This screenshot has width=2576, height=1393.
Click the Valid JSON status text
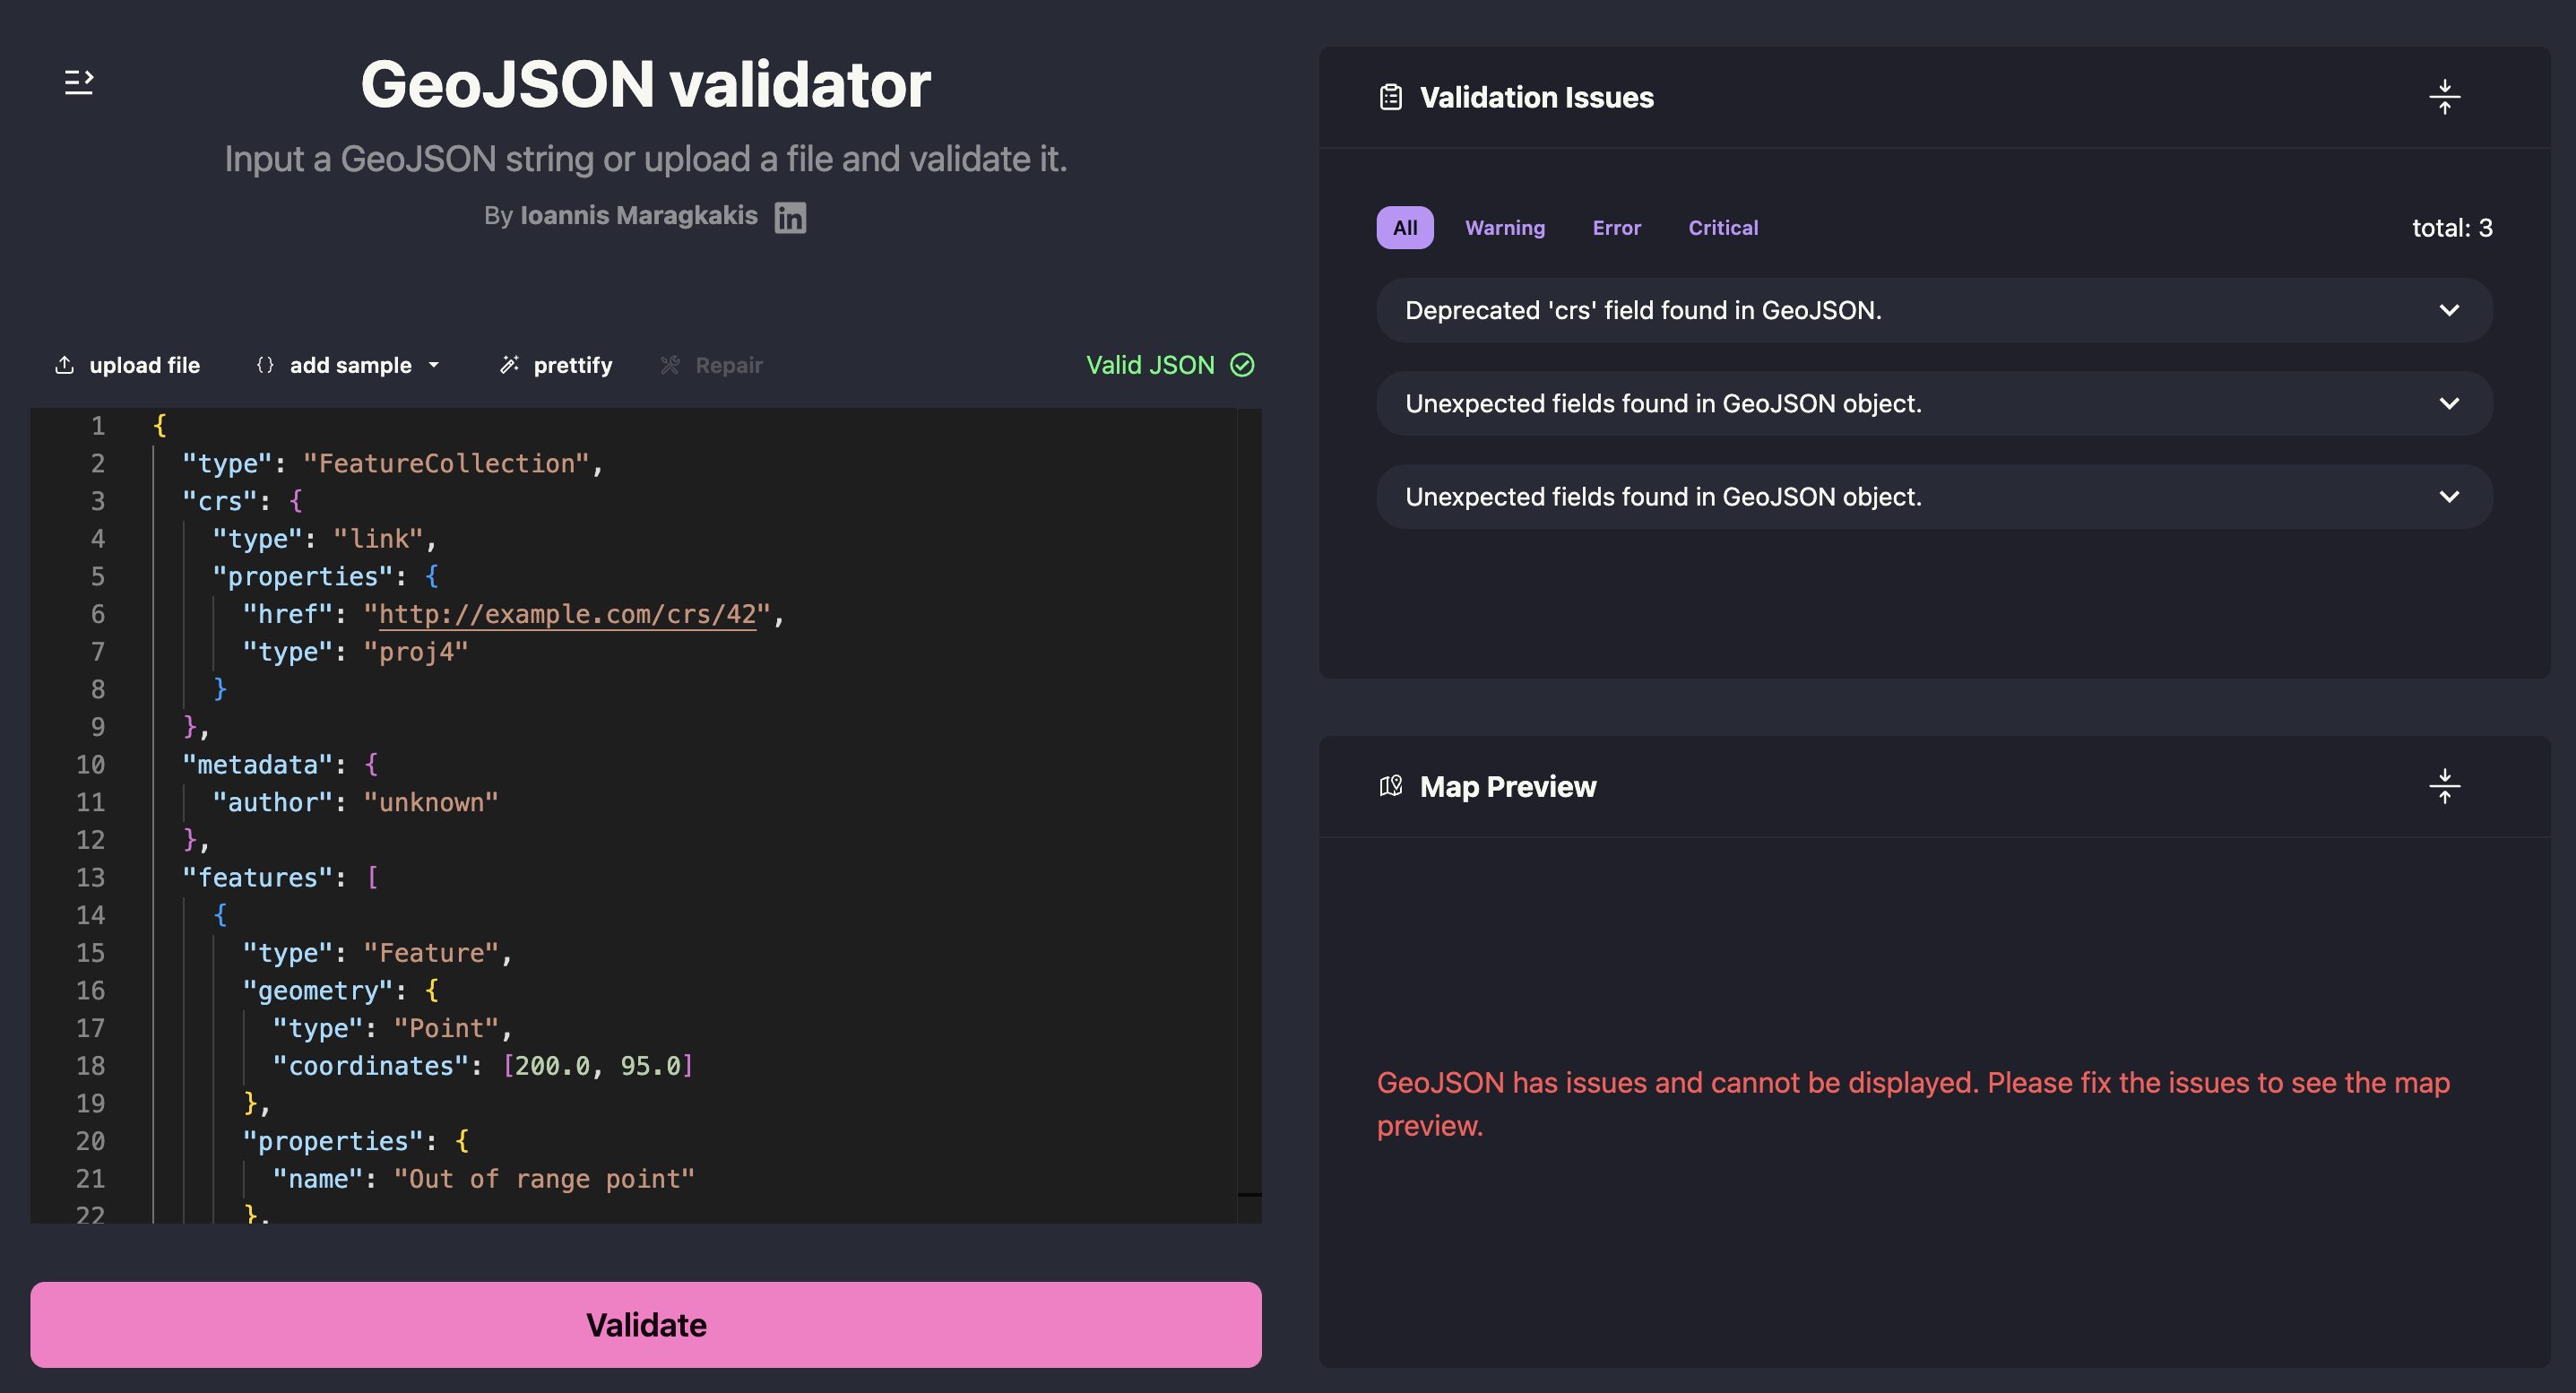point(1150,365)
